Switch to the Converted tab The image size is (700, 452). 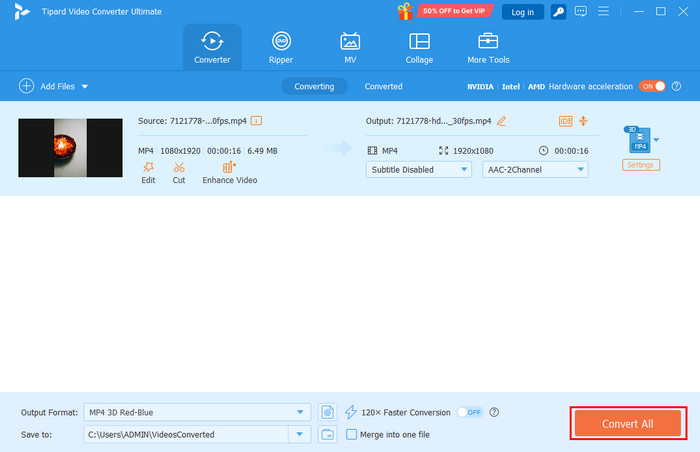pyautogui.click(x=383, y=87)
